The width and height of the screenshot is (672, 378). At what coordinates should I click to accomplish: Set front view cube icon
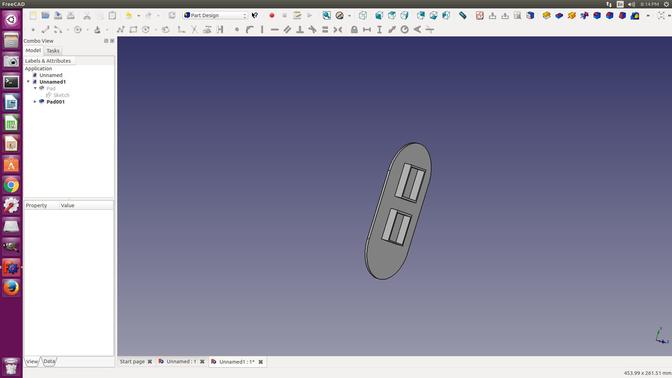click(379, 15)
